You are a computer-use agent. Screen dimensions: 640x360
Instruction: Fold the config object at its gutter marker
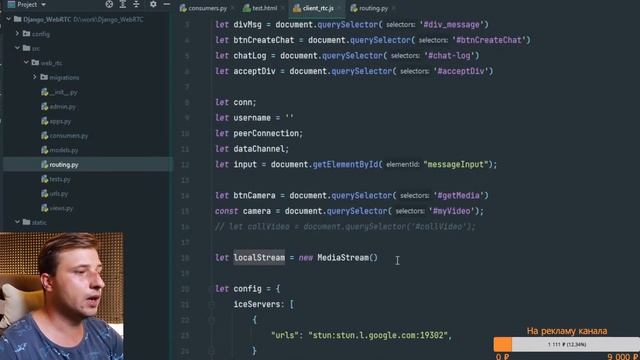tap(211, 289)
